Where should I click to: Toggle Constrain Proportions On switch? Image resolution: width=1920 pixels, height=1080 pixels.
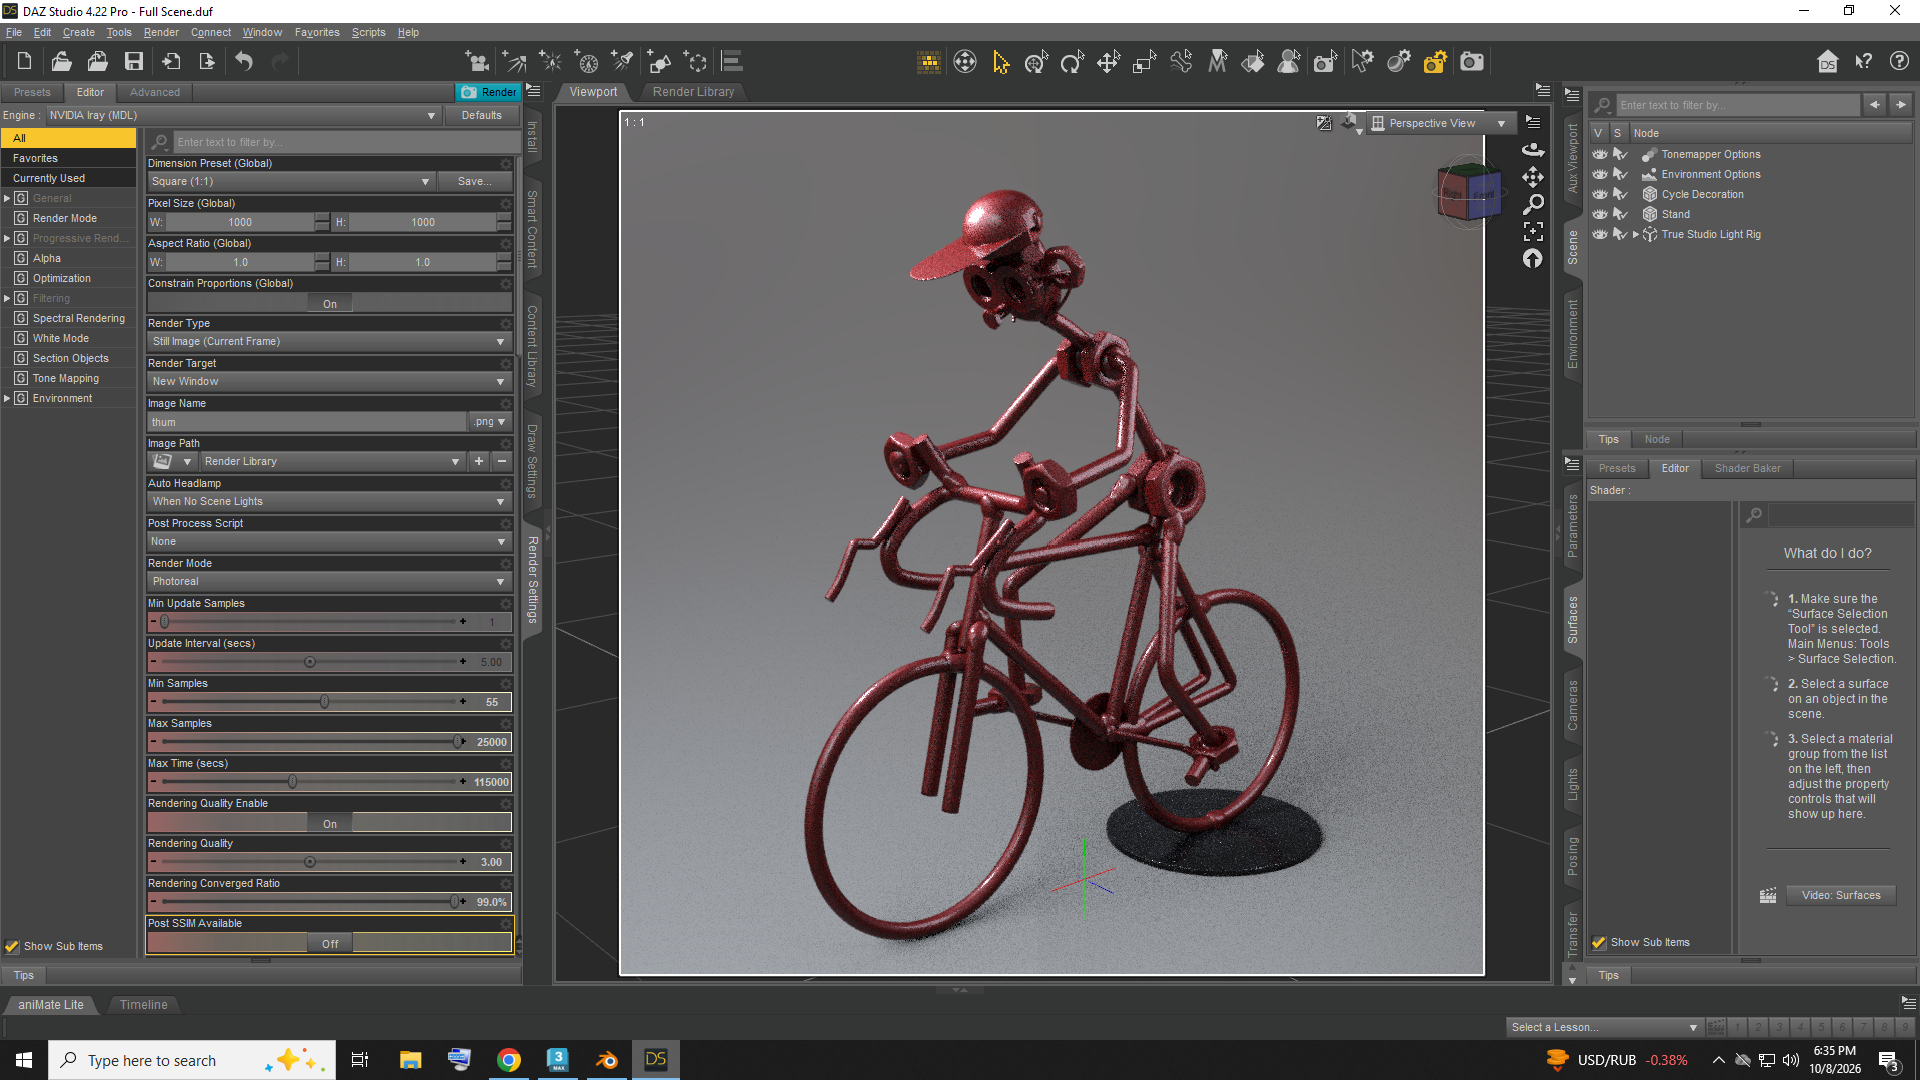[330, 303]
